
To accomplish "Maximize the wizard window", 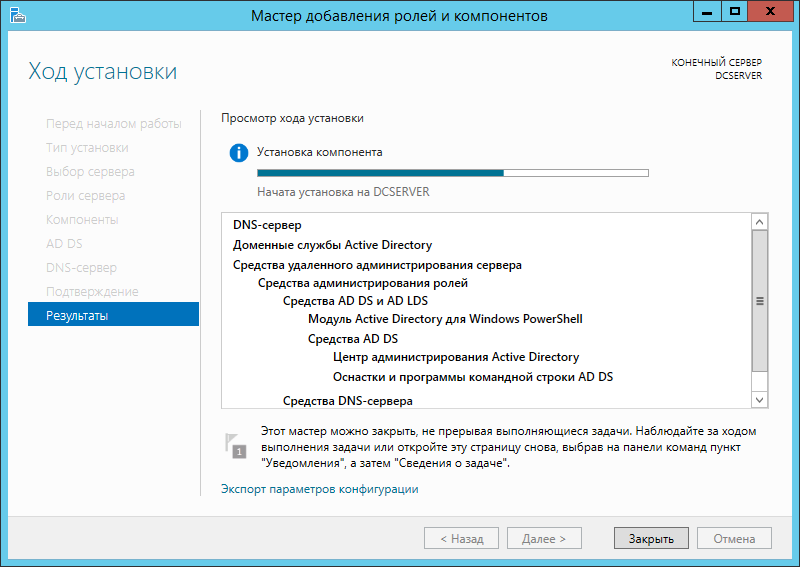I will pyautogui.click(x=735, y=11).
